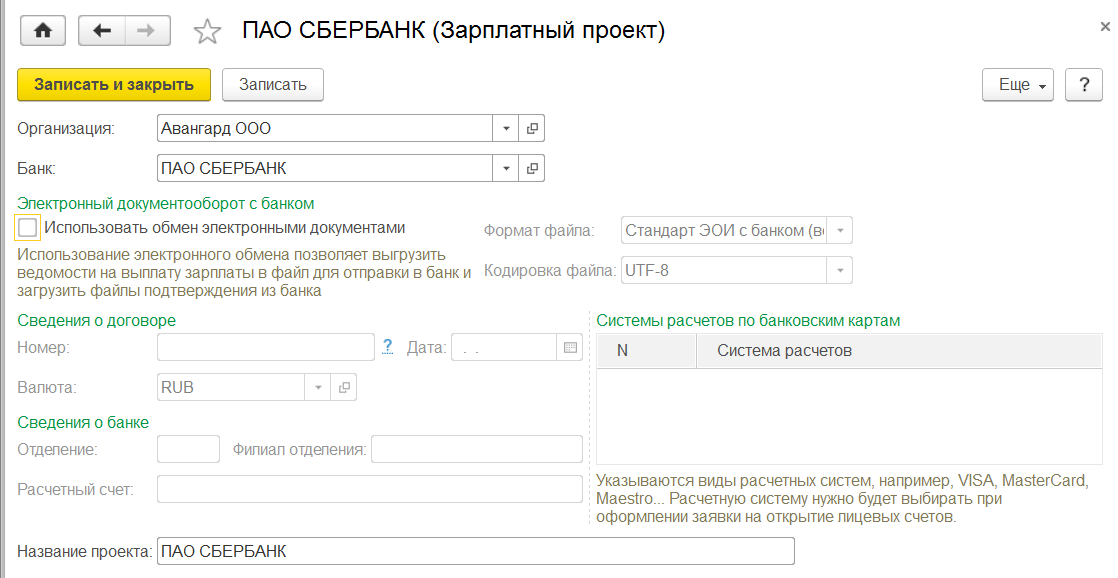Enable Использовать обмен электронными документами checkbox

(28, 228)
